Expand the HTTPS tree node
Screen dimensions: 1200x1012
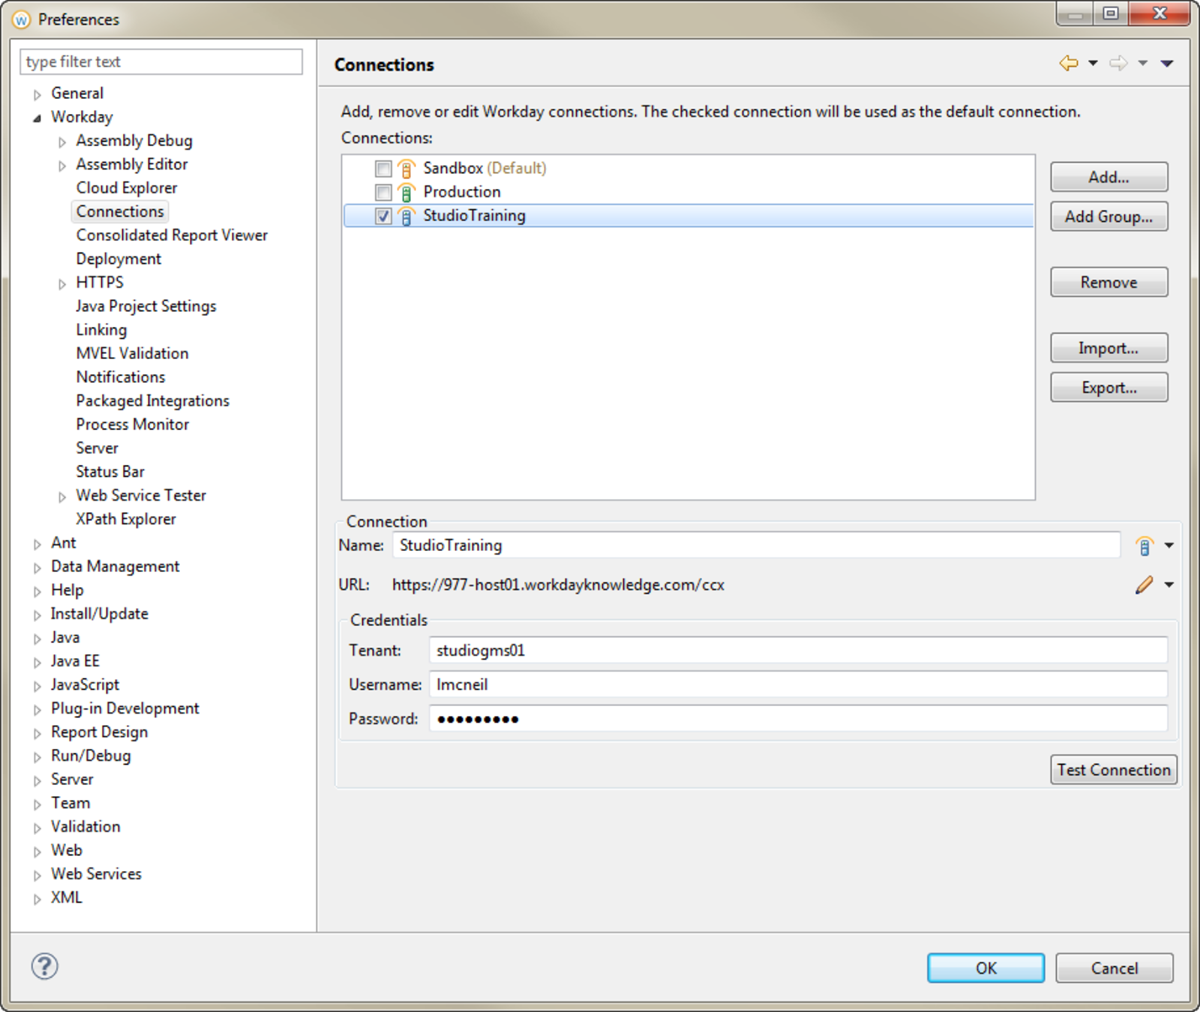(x=62, y=283)
